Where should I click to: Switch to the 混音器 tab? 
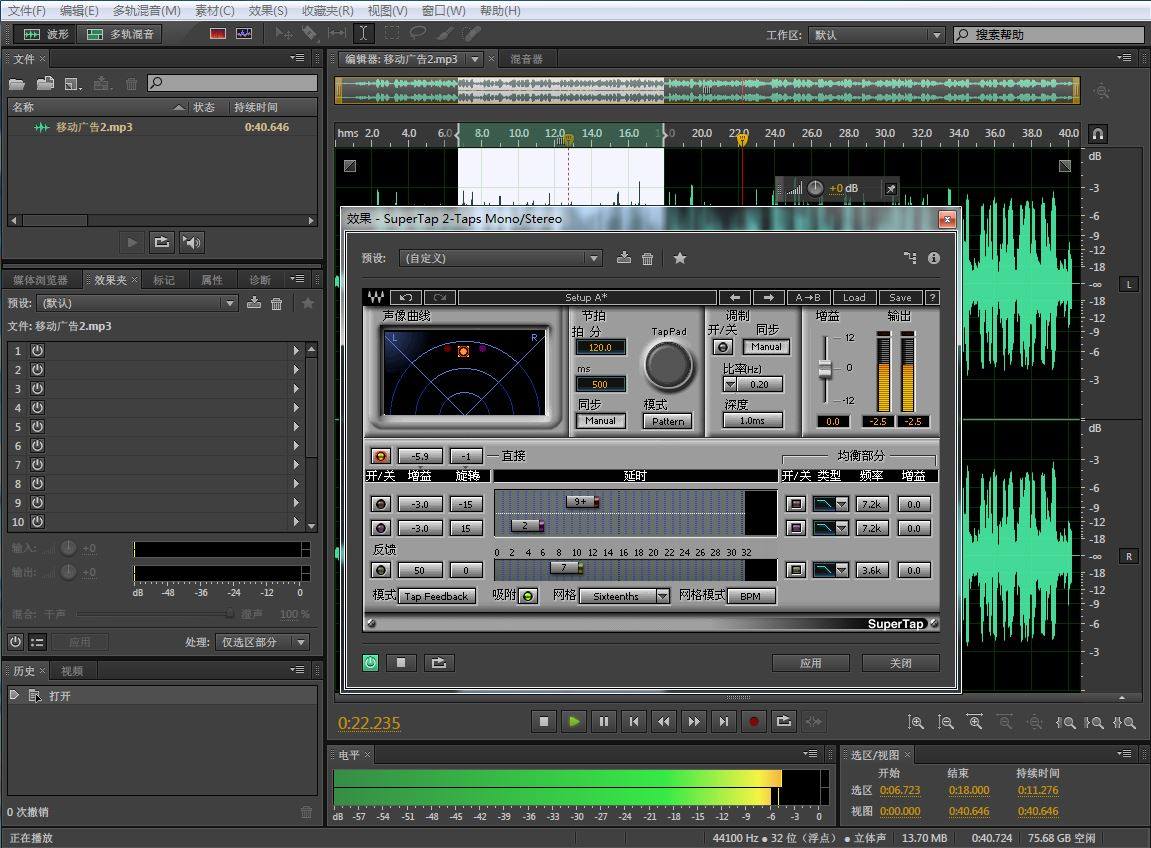pos(526,59)
